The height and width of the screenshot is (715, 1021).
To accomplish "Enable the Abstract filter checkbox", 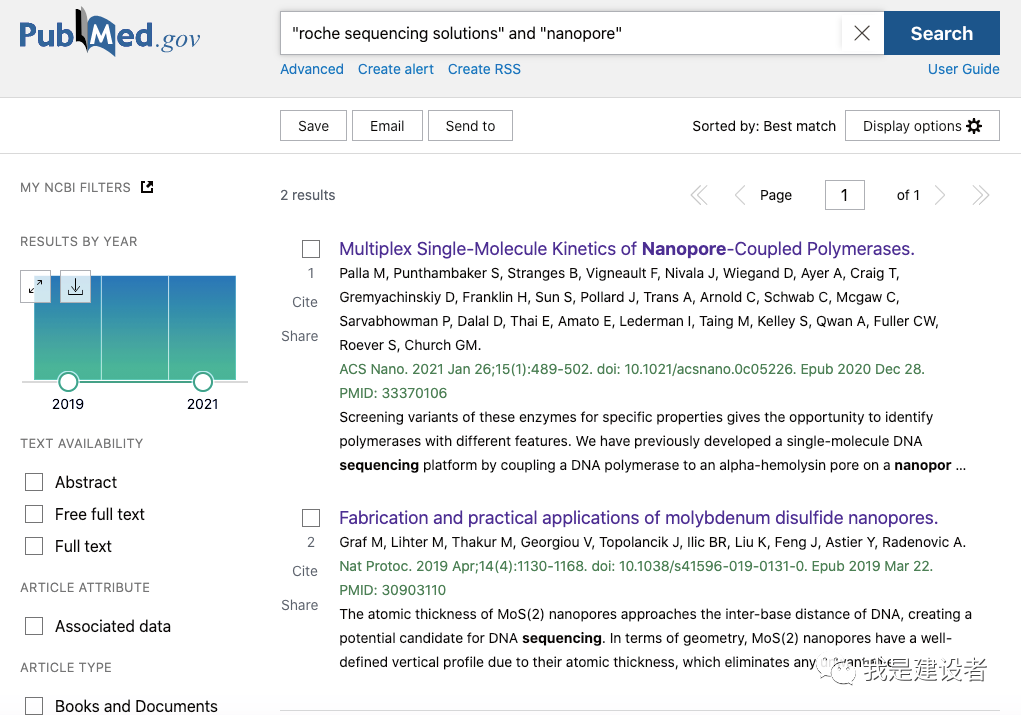I will coord(34,482).
